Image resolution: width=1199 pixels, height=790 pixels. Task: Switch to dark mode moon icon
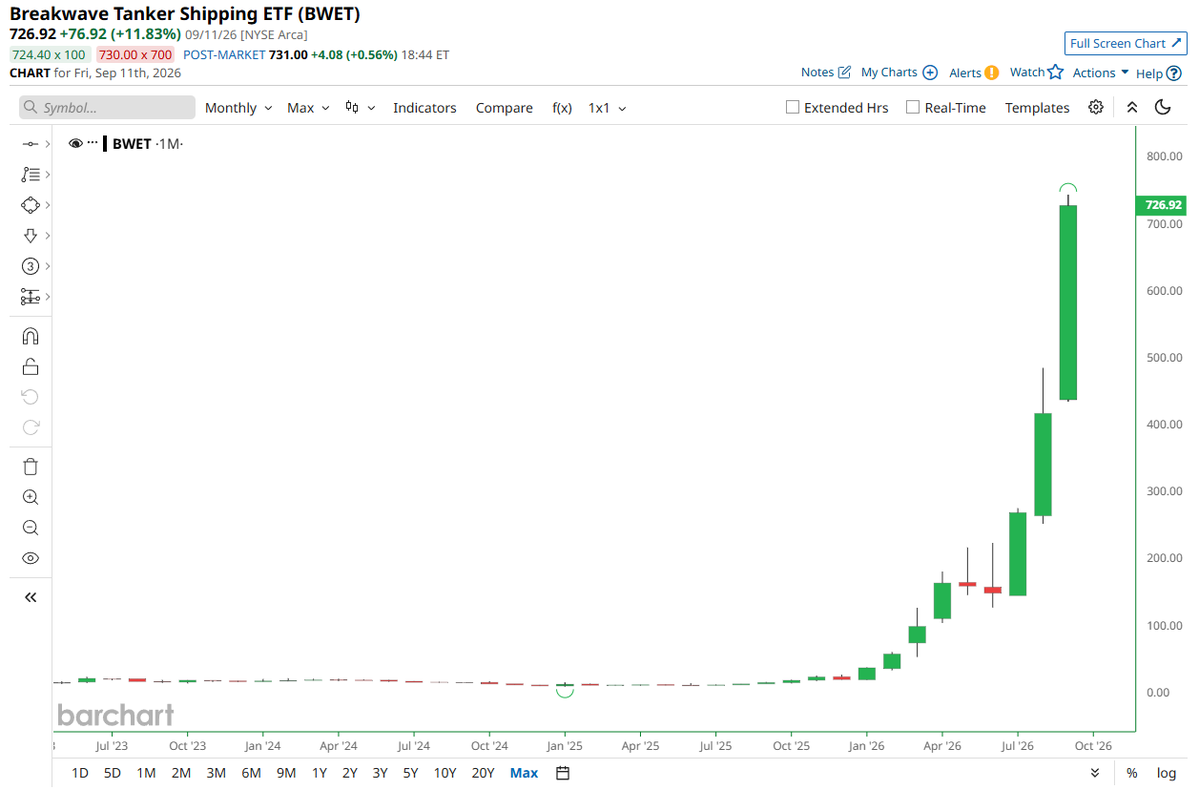coord(1163,107)
